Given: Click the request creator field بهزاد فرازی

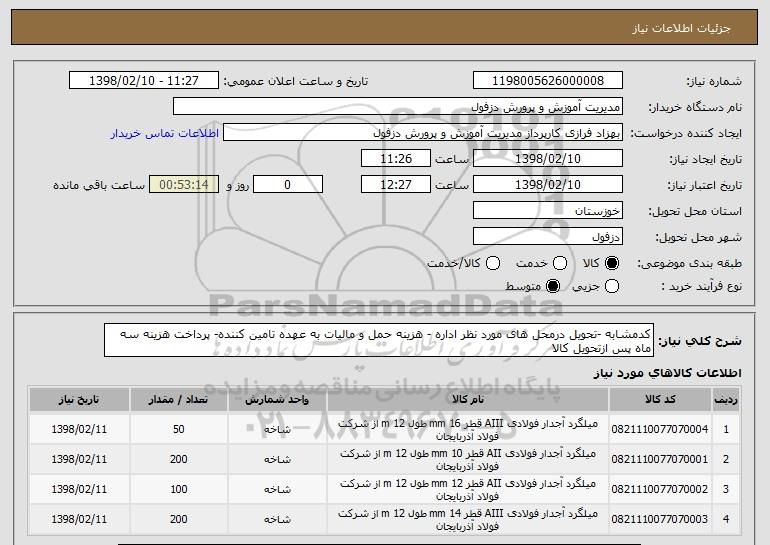Looking at the screenshot, I should tap(423, 133).
